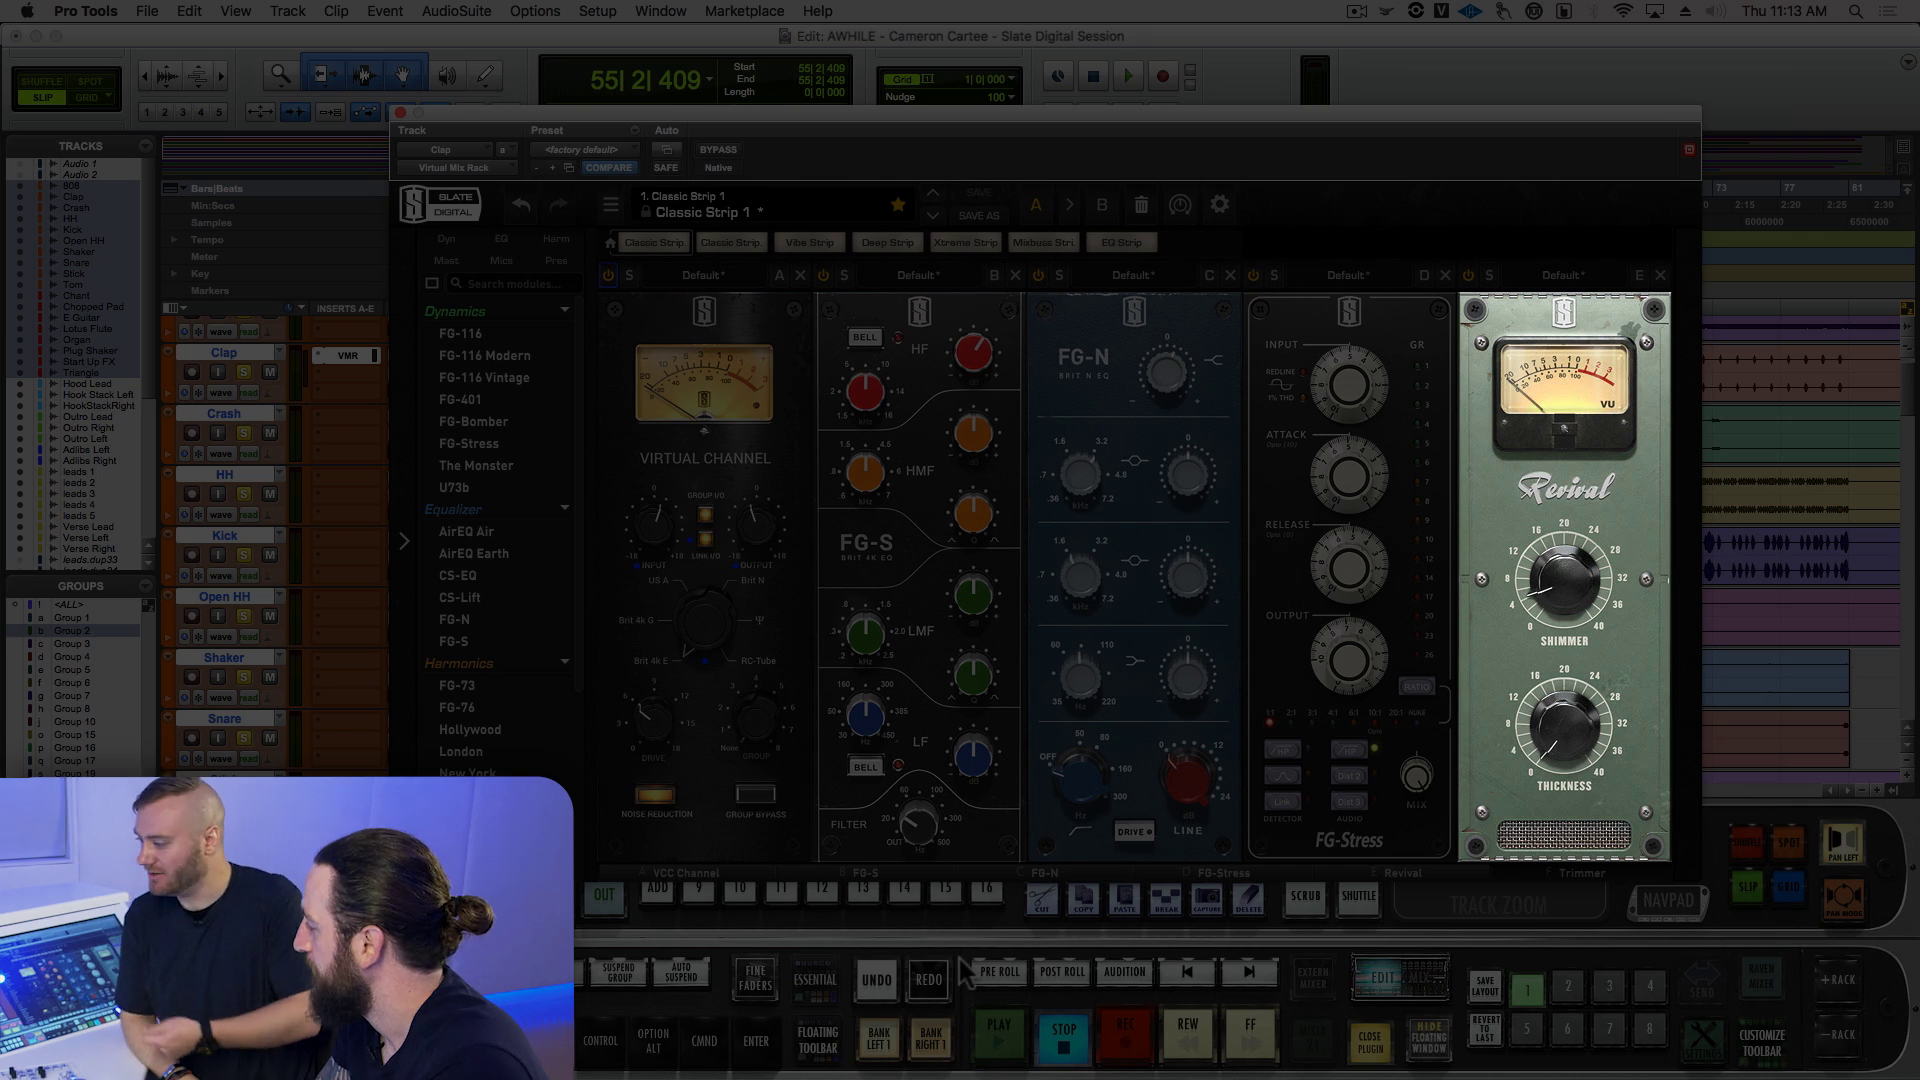Image resolution: width=1920 pixels, height=1080 pixels.
Task: Load the next preset with the down arrow
Action: [x=932, y=216]
